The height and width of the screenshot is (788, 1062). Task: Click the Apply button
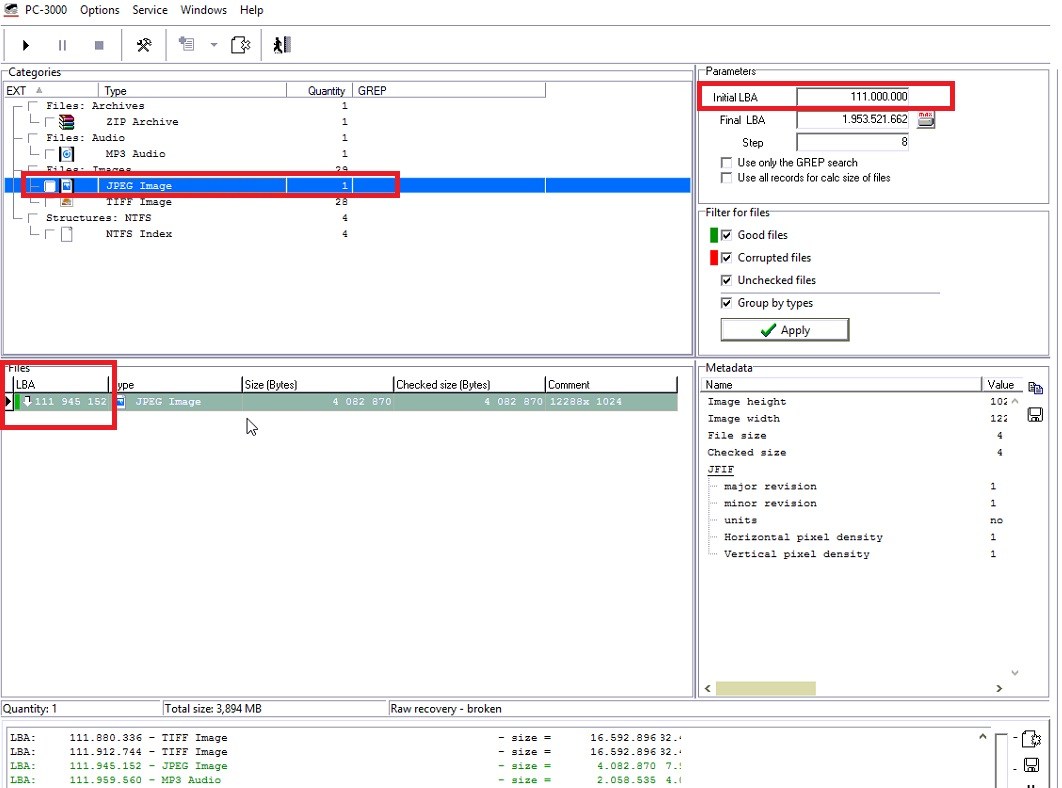tap(784, 330)
